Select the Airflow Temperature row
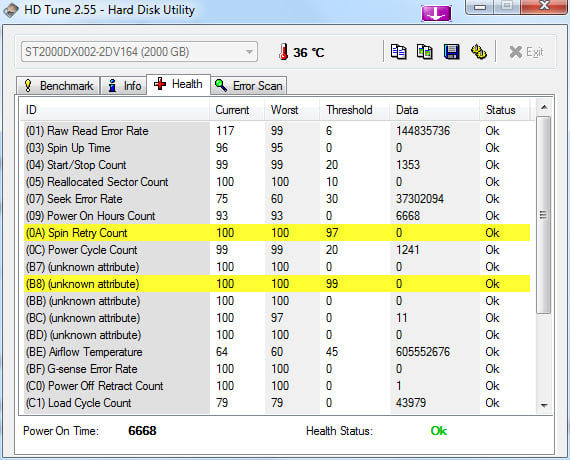 tap(277, 352)
